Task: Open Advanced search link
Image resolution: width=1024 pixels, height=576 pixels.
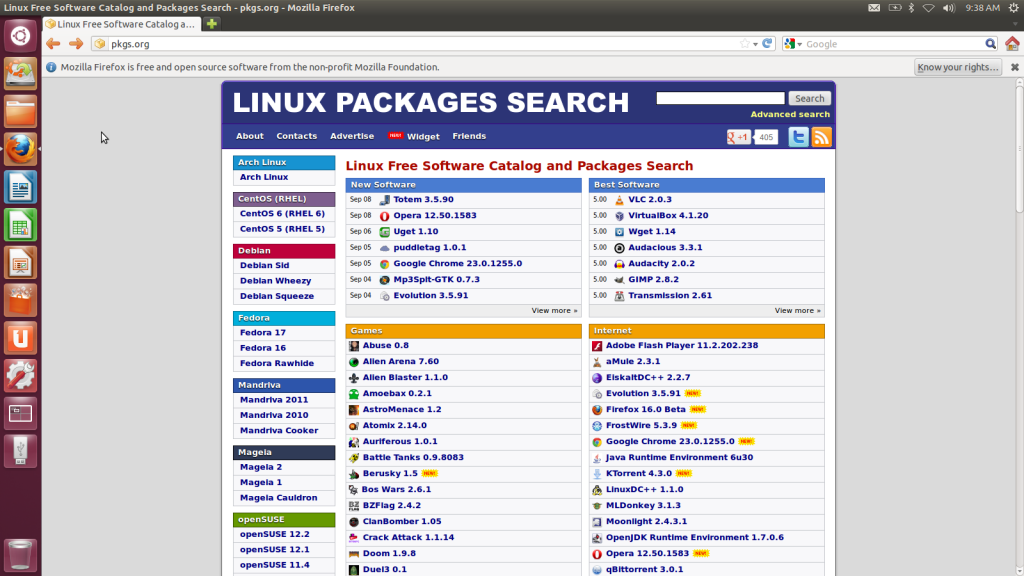Action: [x=790, y=114]
